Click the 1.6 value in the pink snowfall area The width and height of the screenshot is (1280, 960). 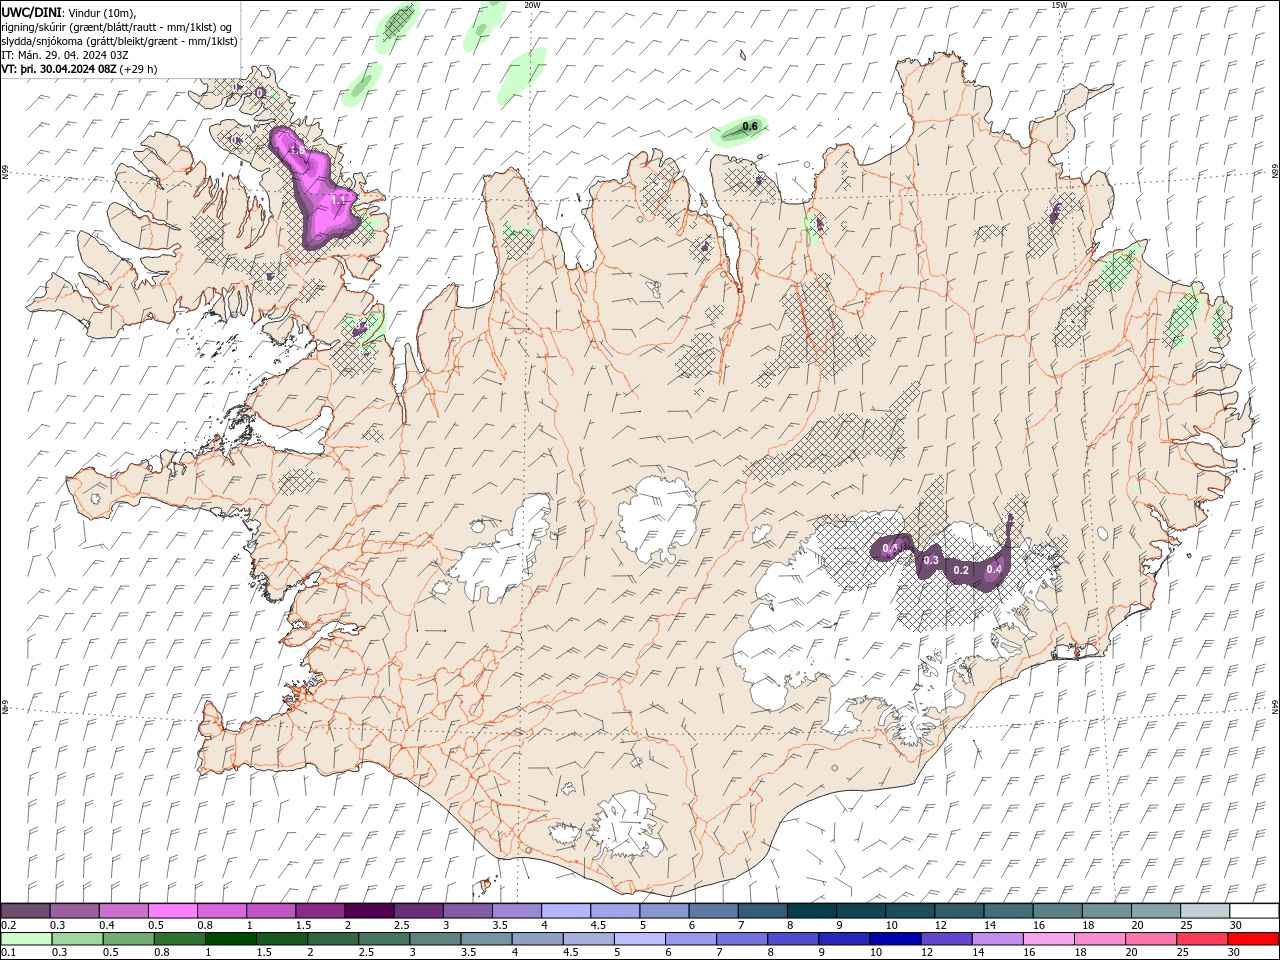tap(296, 150)
